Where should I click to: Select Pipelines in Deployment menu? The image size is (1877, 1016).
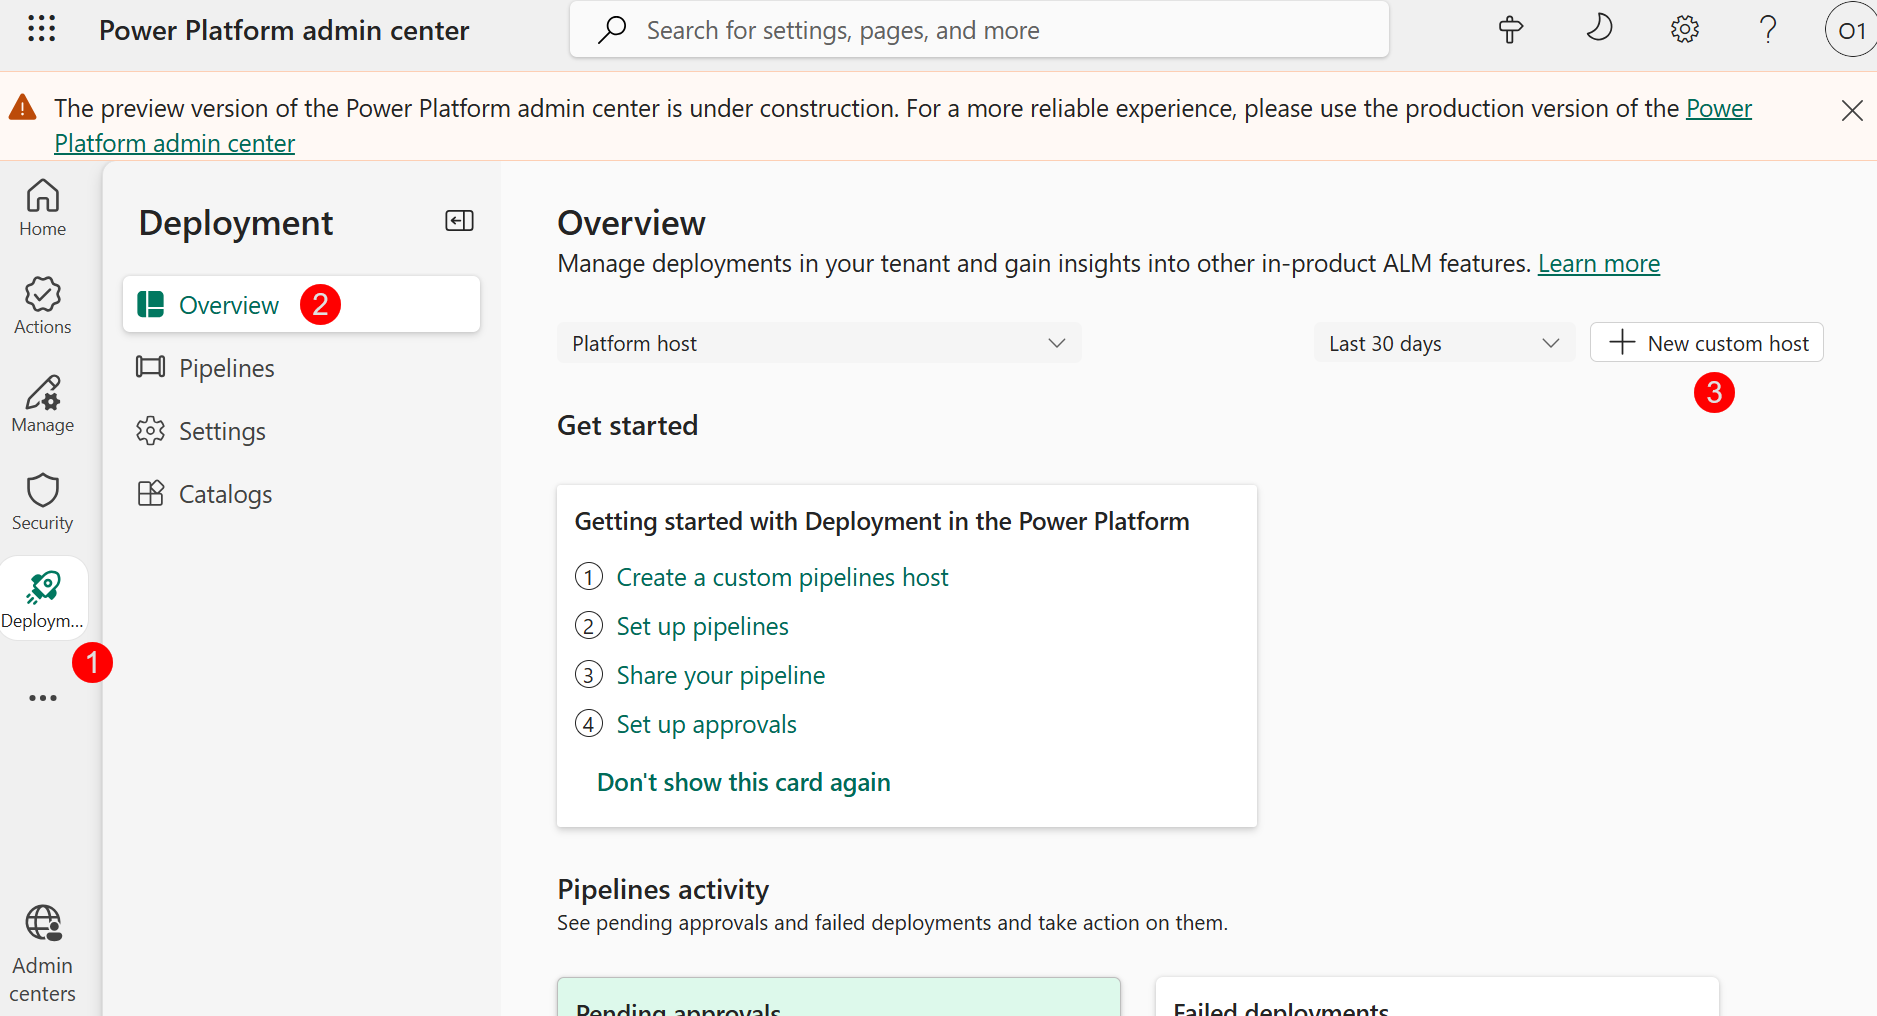click(226, 368)
